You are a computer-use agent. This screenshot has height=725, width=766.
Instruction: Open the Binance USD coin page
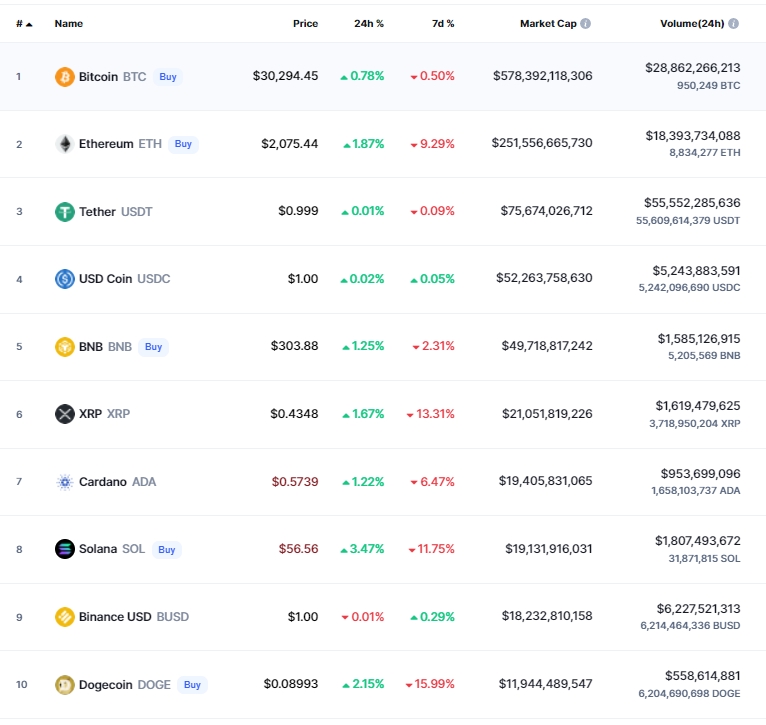click(115, 617)
